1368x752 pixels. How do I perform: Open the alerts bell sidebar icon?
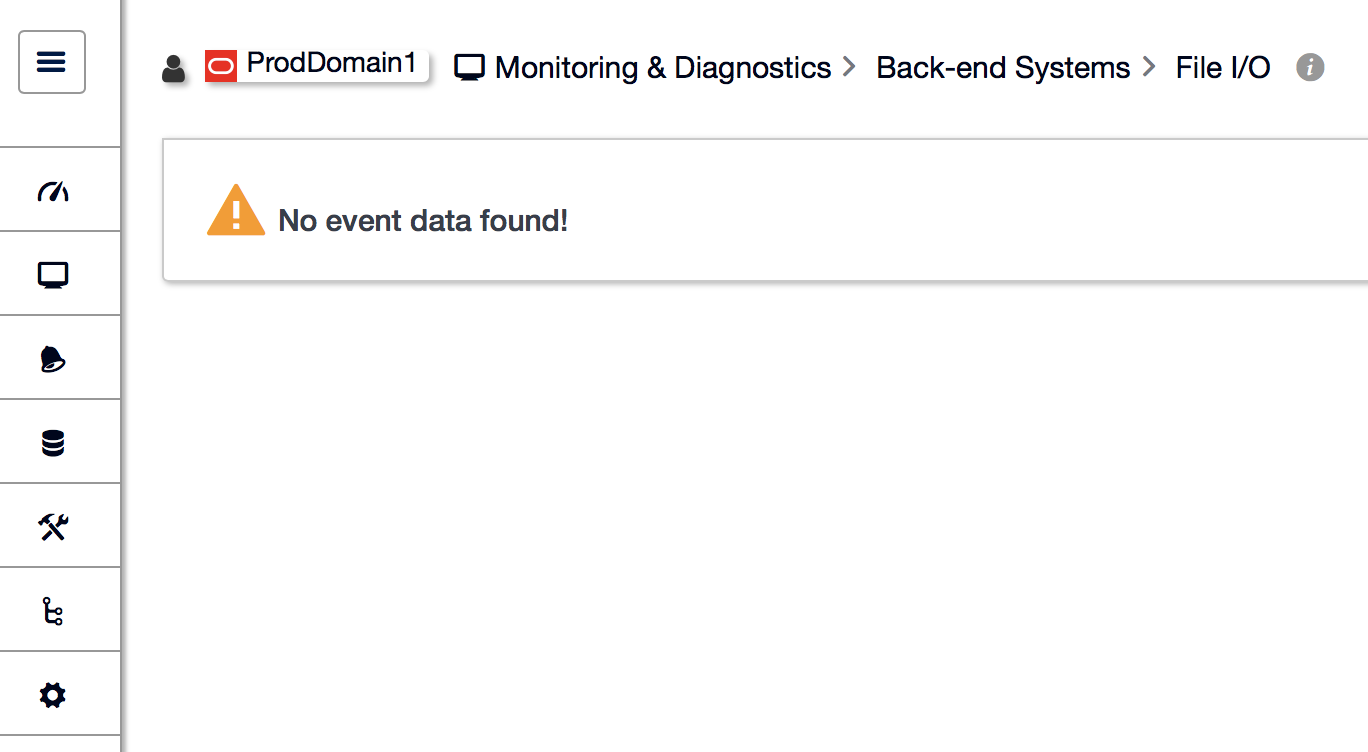(x=52, y=359)
